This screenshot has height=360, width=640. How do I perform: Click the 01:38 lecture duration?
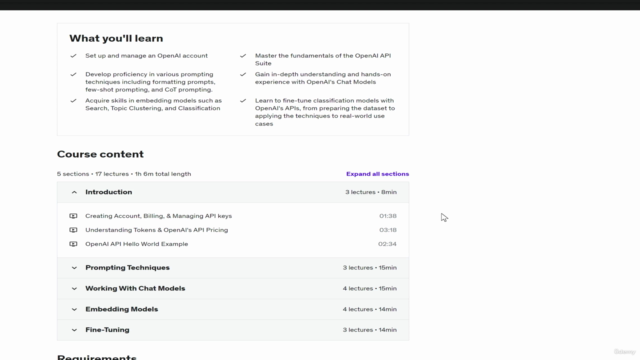[388, 216]
